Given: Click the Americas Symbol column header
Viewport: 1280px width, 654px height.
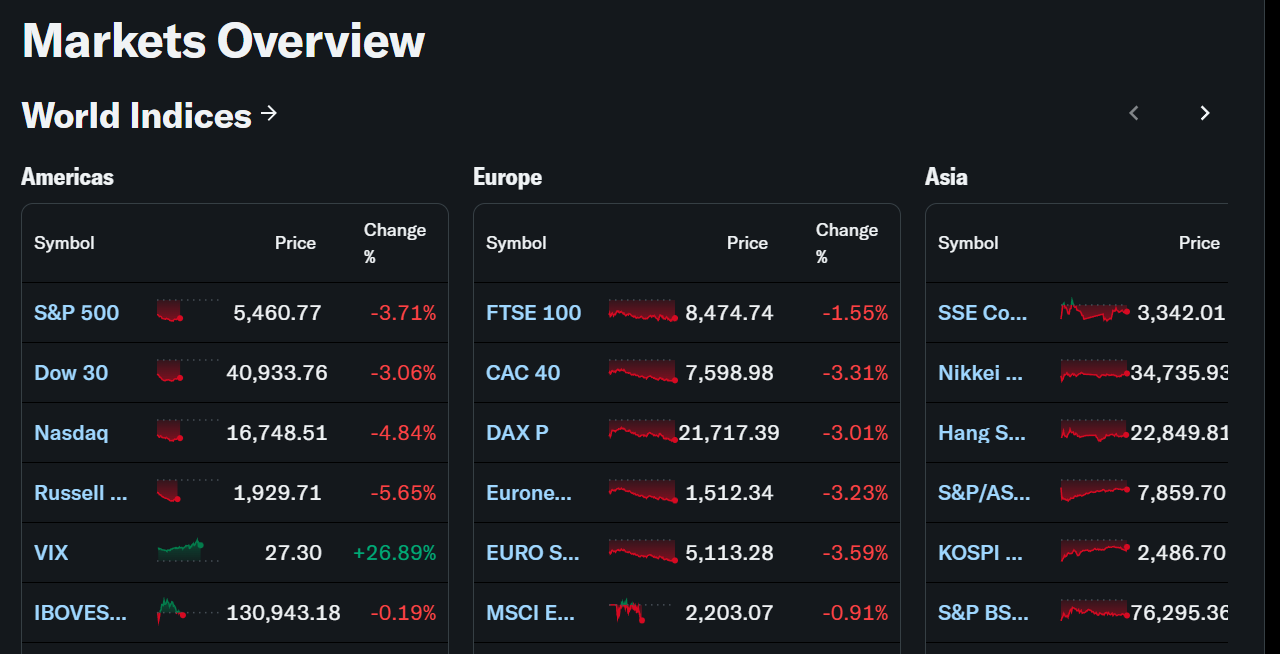Looking at the screenshot, I should click(x=64, y=243).
